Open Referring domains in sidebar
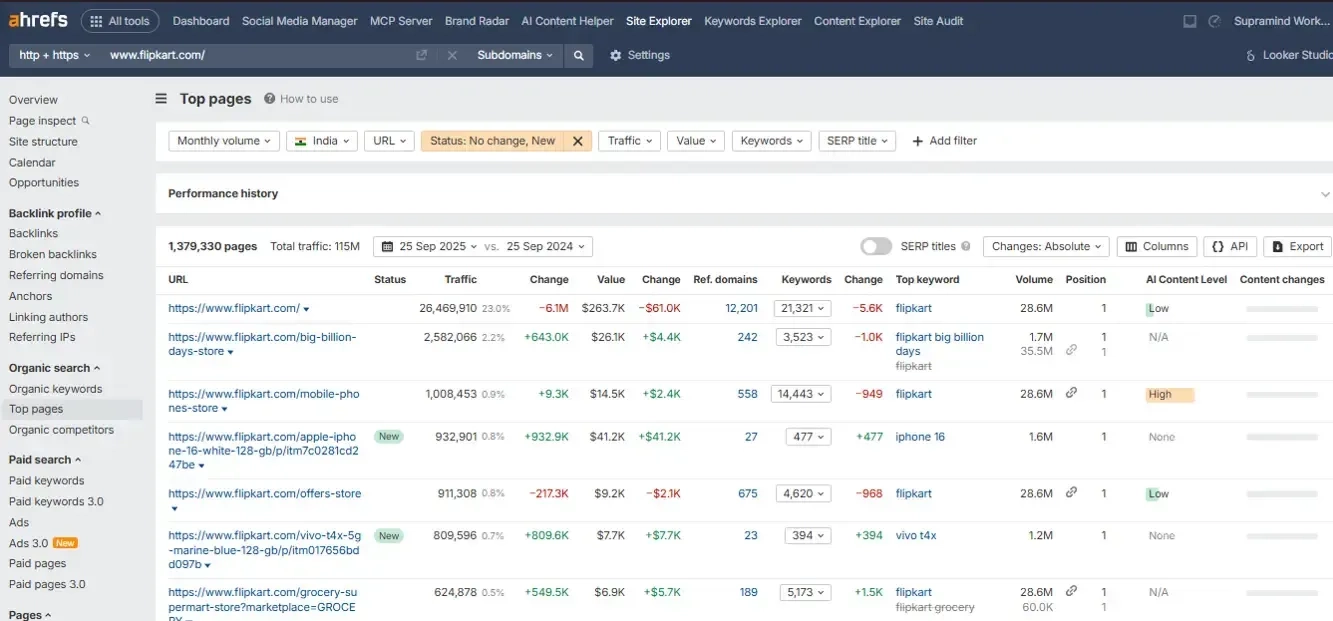 point(56,275)
